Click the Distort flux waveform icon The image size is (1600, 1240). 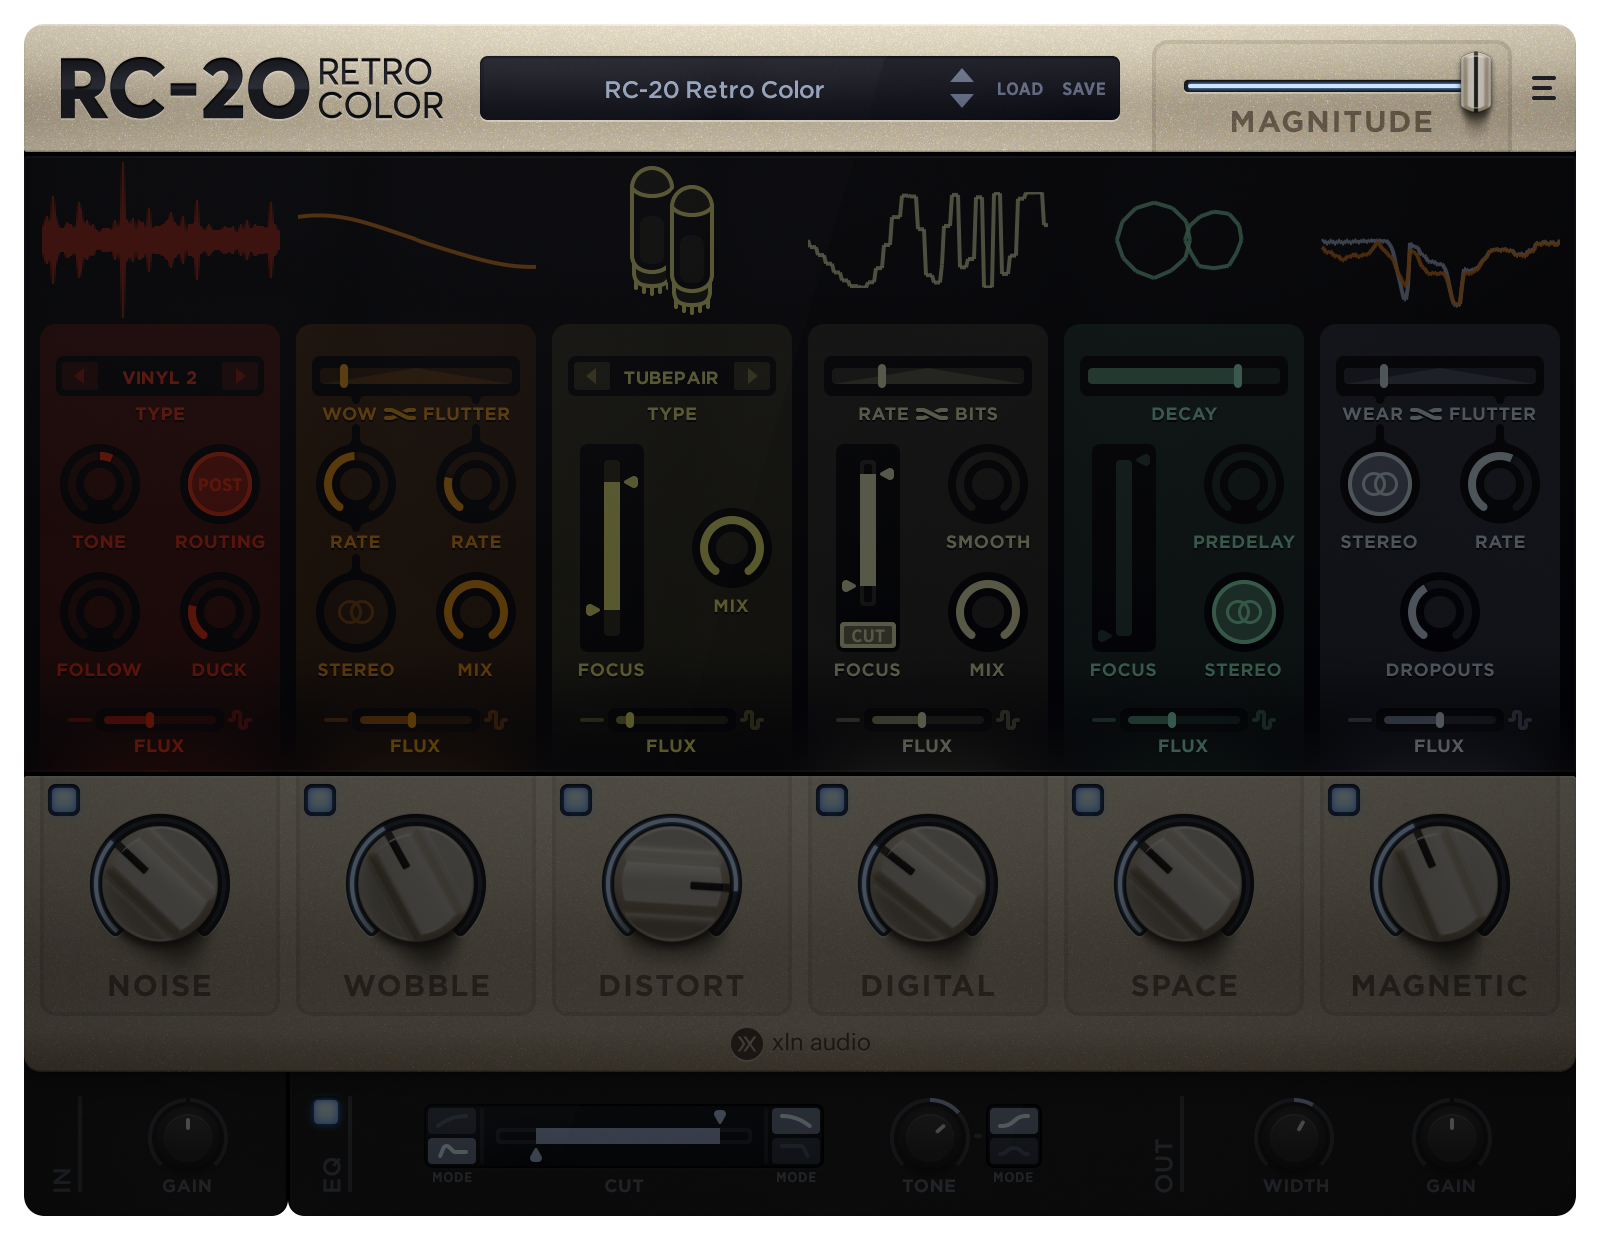752,720
